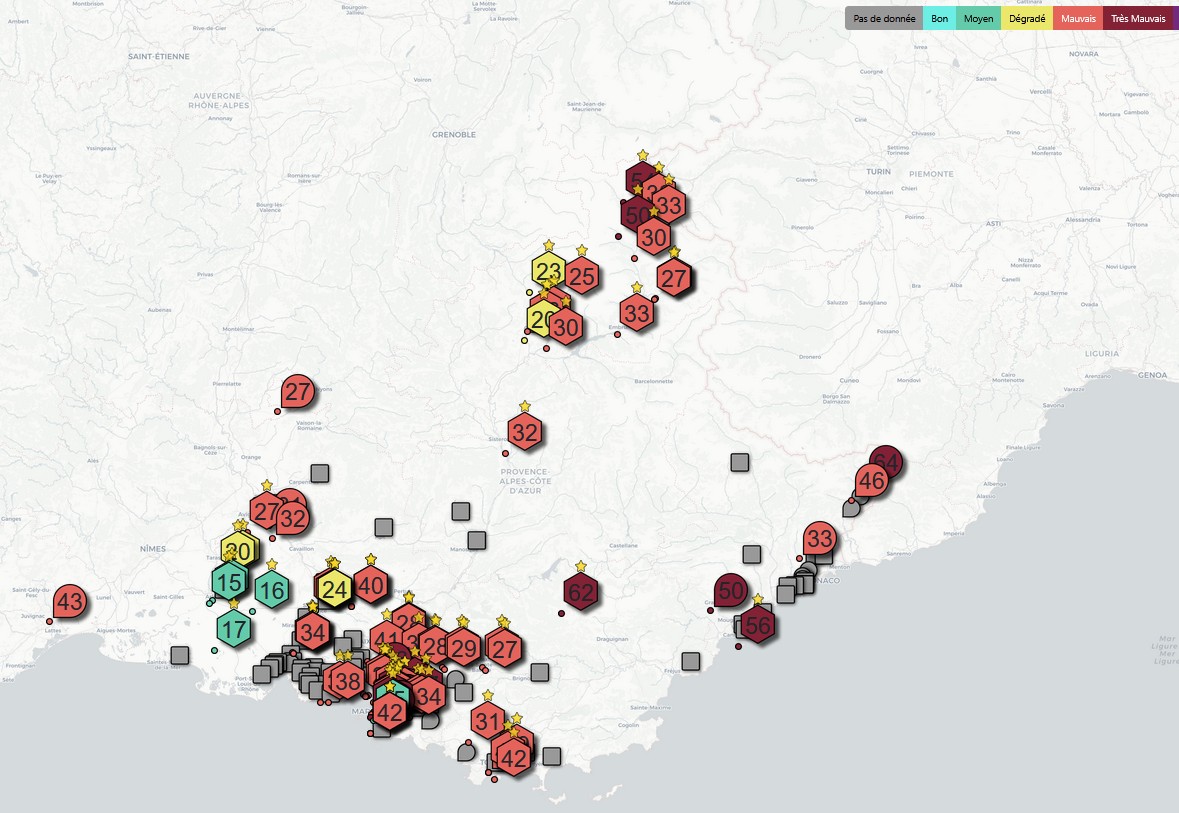Click the green hexagon marker labeled 17
The height and width of the screenshot is (813, 1179).
pyautogui.click(x=234, y=629)
